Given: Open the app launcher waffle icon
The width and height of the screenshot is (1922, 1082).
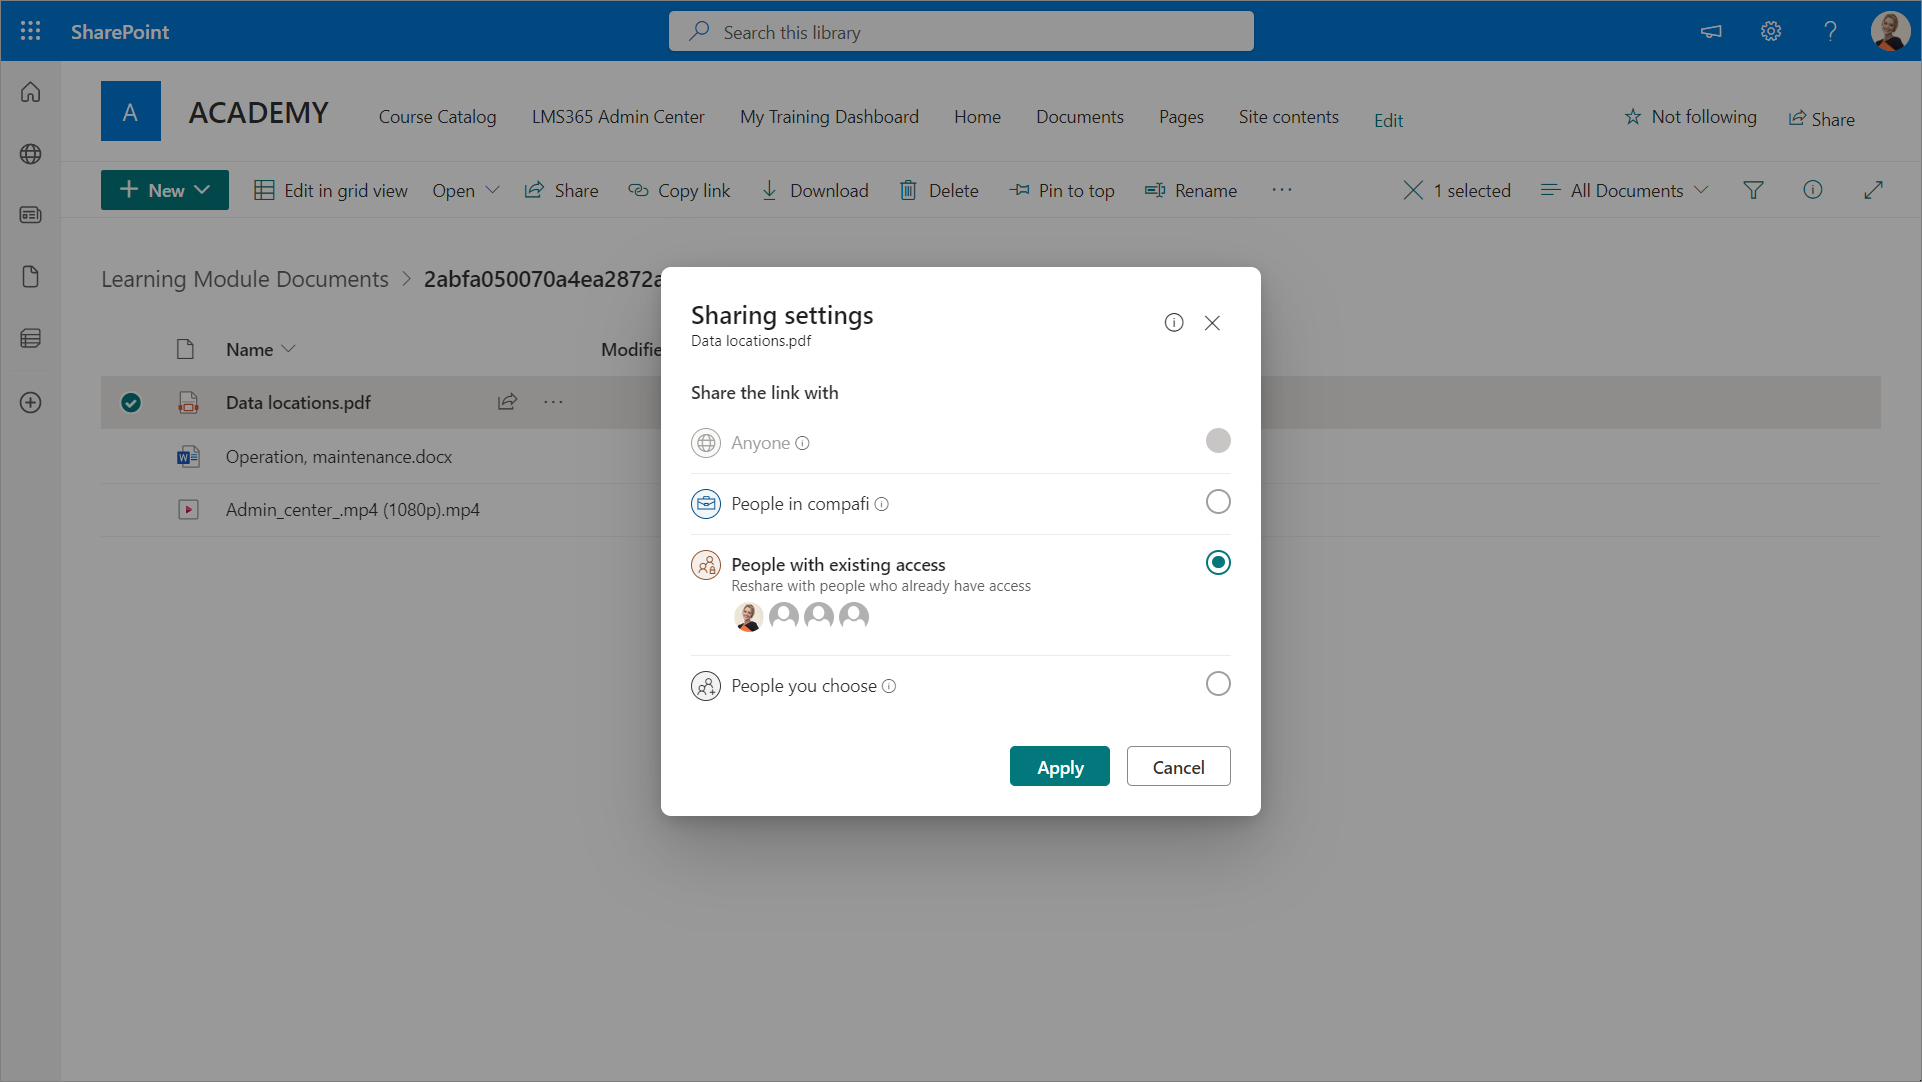Looking at the screenshot, I should tap(30, 31).
